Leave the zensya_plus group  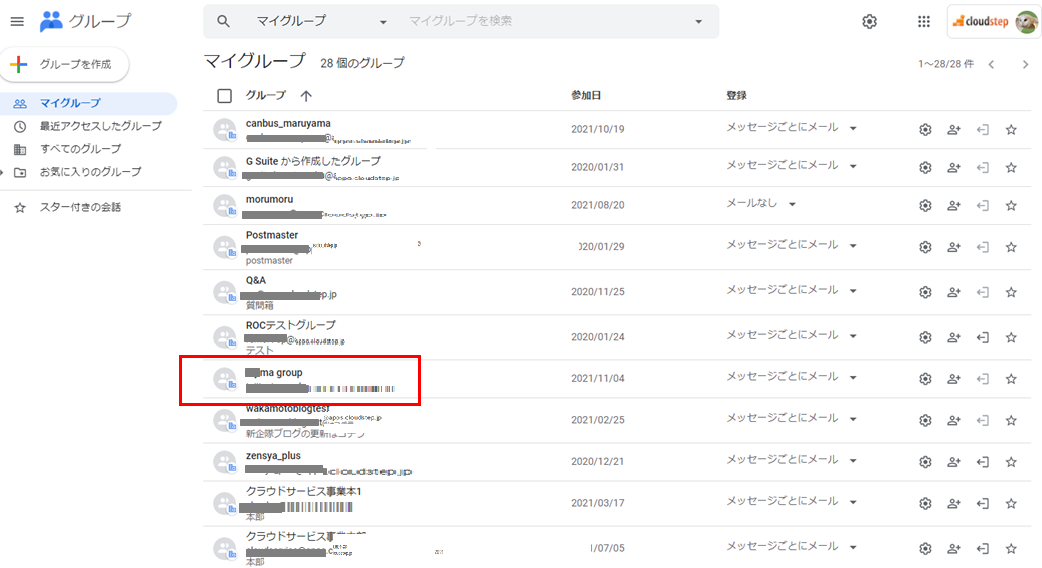(x=982, y=462)
